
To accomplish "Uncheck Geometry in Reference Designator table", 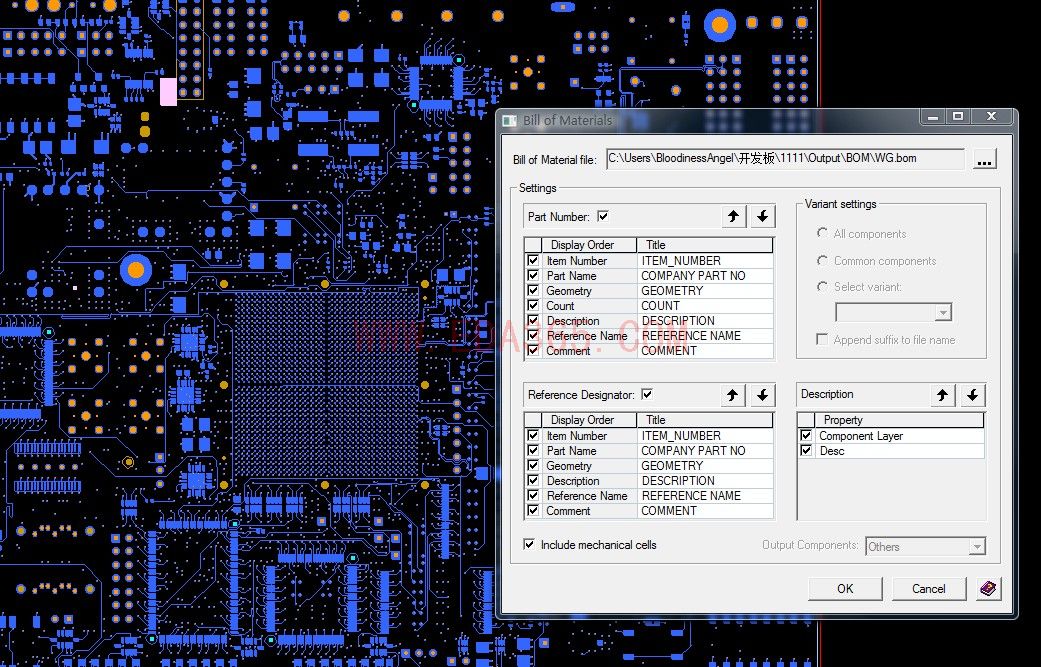I will click(533, 465).
